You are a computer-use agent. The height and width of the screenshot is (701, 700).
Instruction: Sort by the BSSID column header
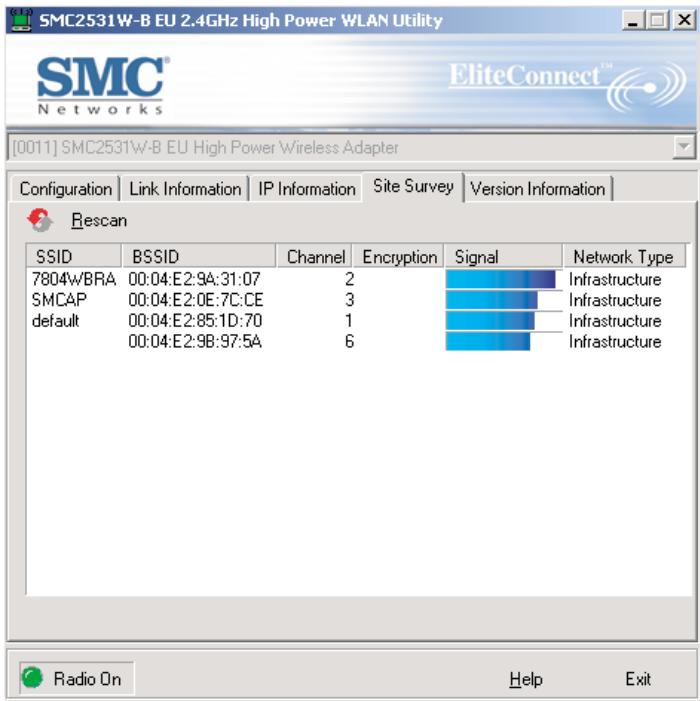click(x=199, y=256)
